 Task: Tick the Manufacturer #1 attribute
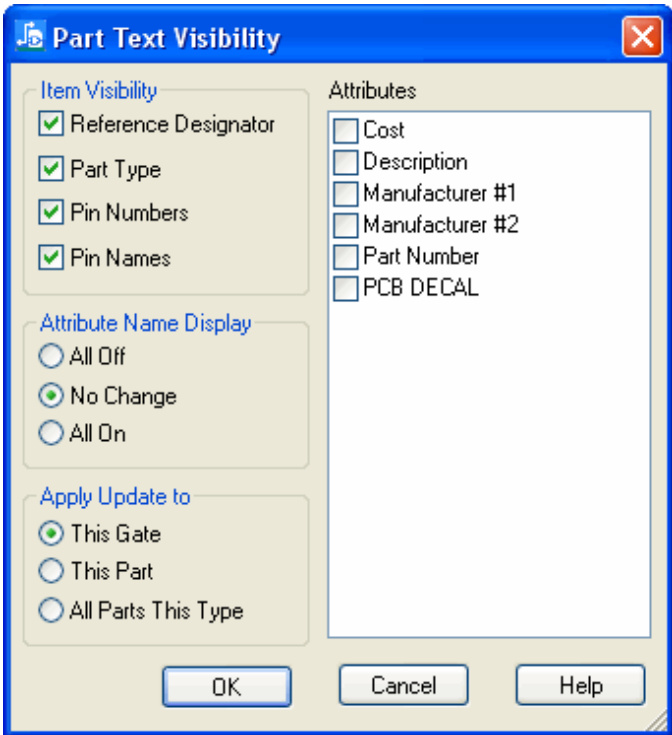click(x=346, y=193)
